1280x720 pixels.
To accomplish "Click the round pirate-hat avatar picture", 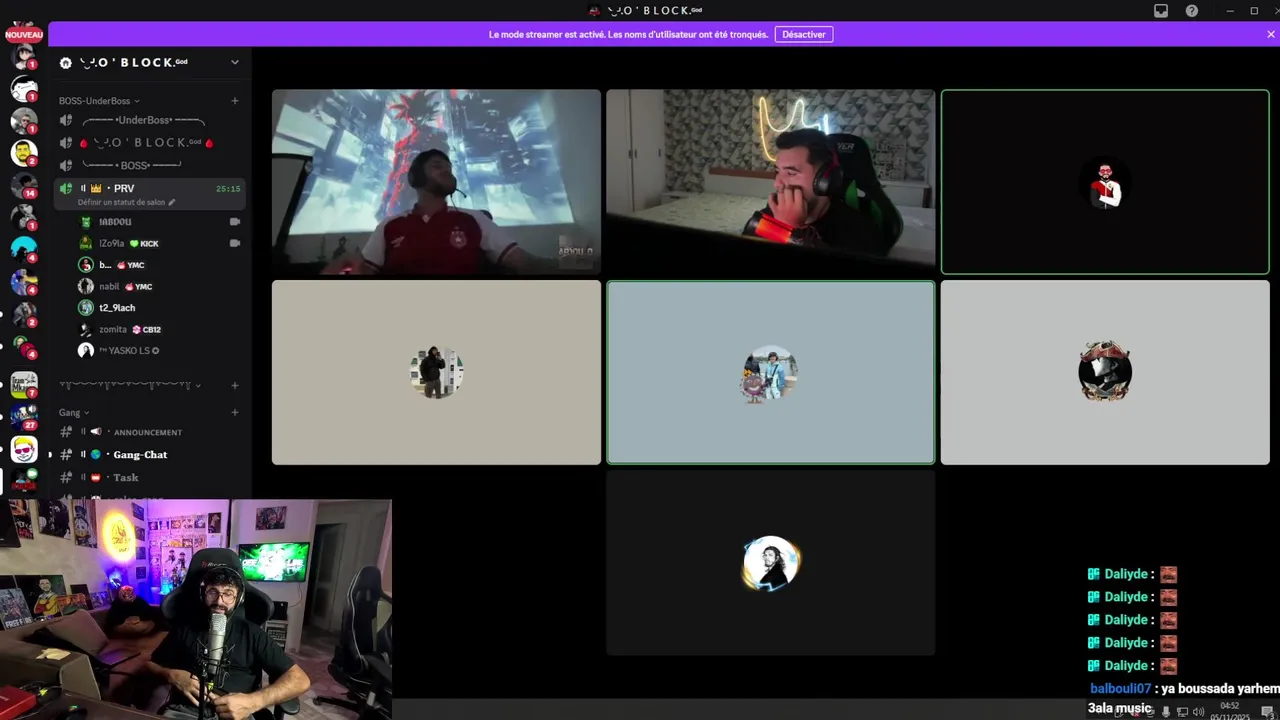I will 1105,372.
